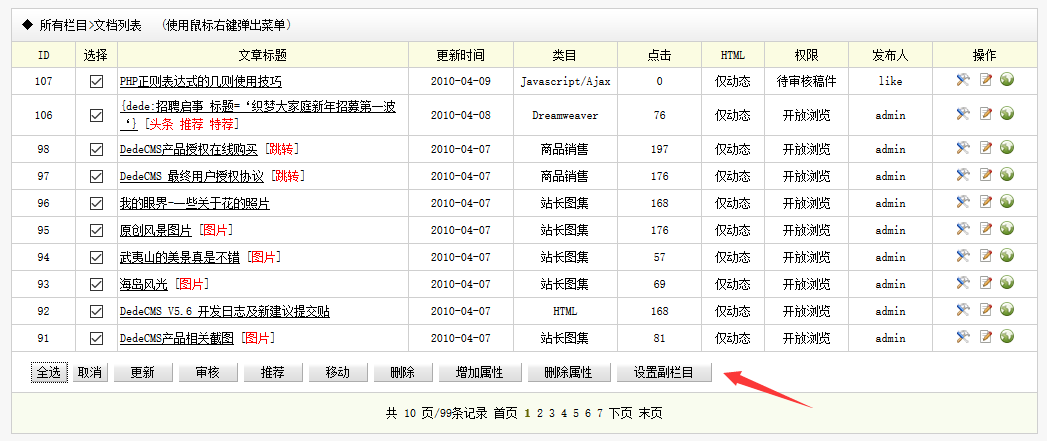Click the tool icon in row ID 92
Viewport: 1047px width, 441px height.
point(963,310)
